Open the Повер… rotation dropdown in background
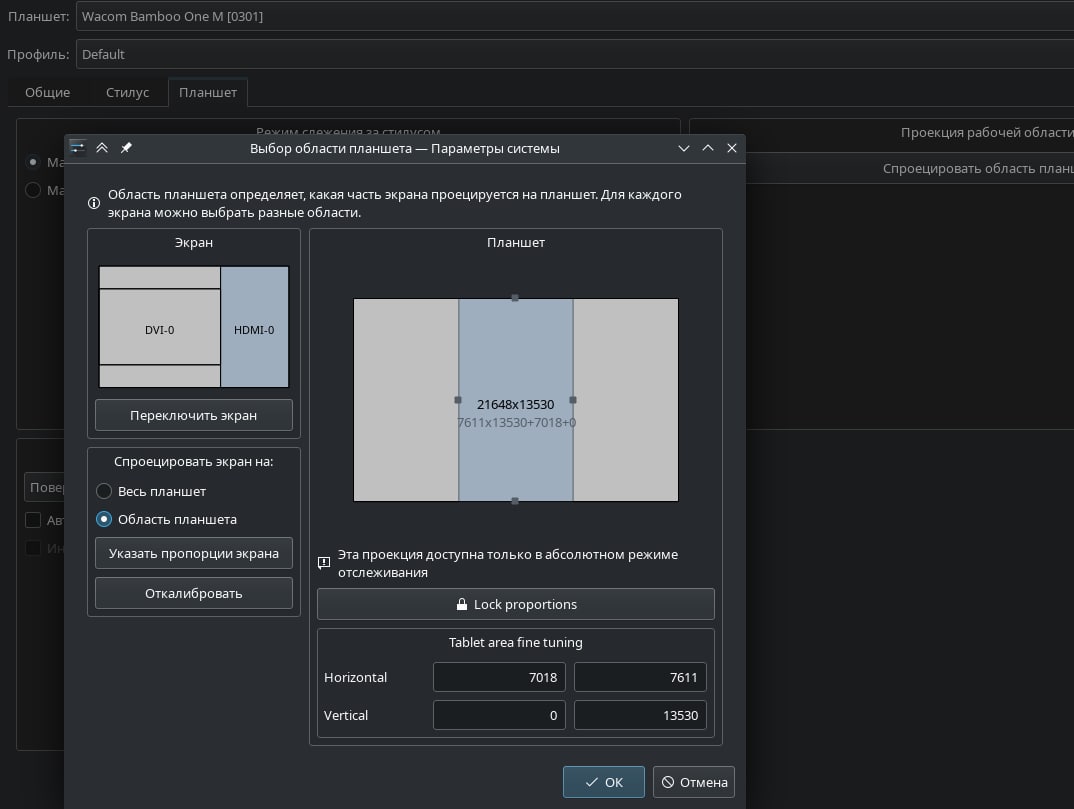The image size is (1074, 809). click(x=45, y=487)
